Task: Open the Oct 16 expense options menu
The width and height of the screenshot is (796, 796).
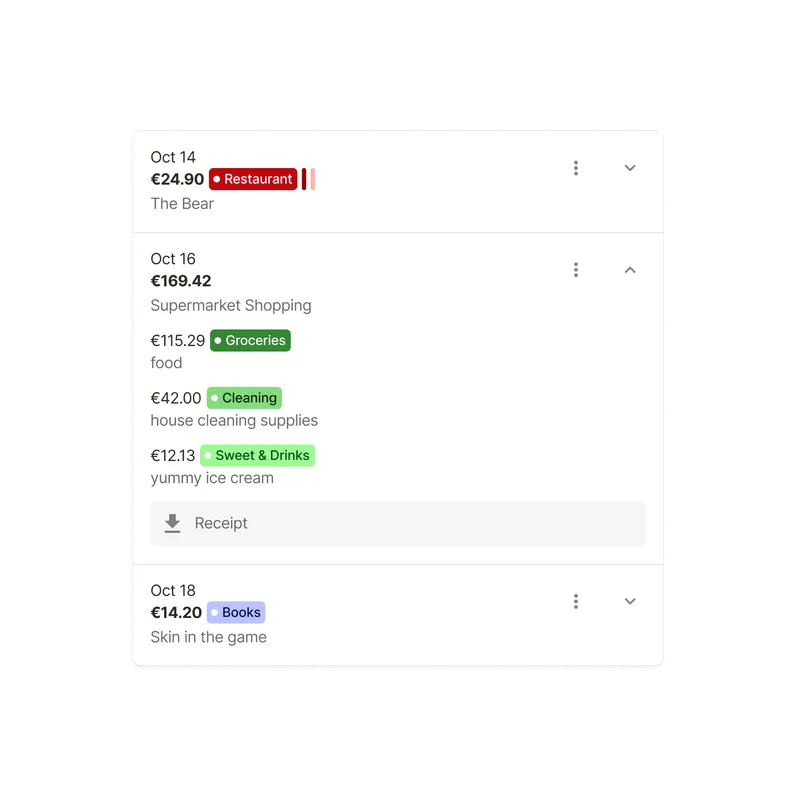Action: click(575, 270)
